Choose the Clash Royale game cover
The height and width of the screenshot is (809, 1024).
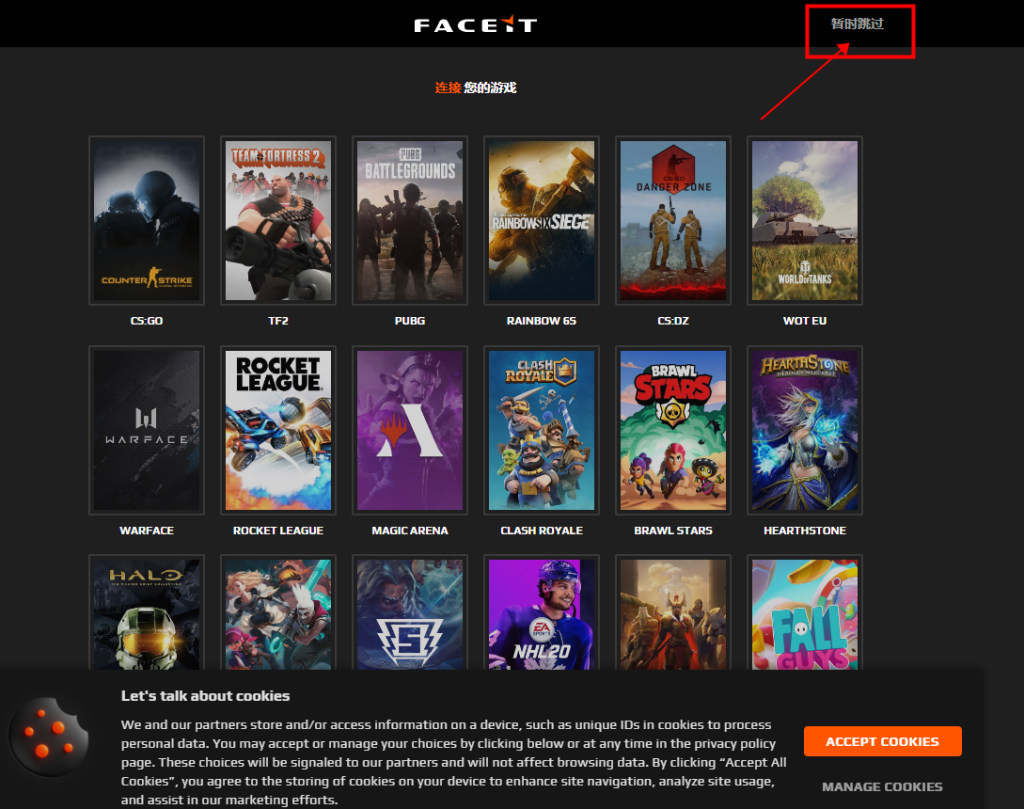click(541, 430)
